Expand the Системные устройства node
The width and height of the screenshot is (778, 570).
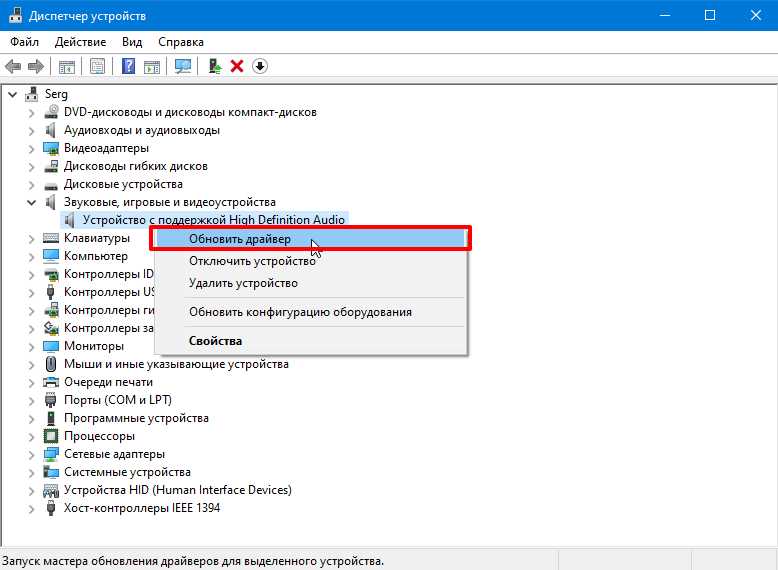tap(31, 472)
